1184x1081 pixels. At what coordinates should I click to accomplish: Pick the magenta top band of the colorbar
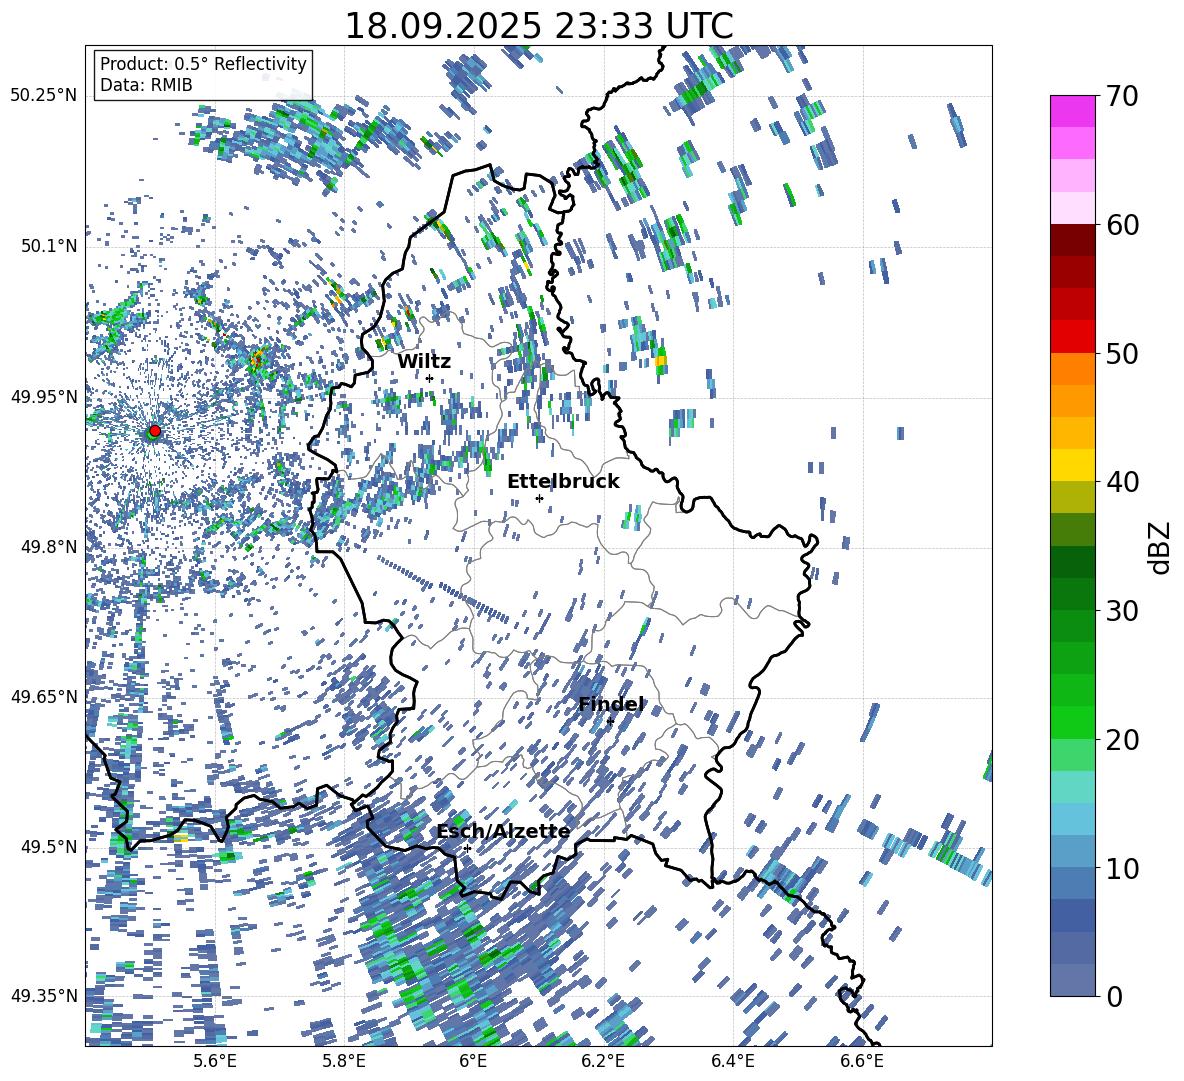pos(1072,111)
